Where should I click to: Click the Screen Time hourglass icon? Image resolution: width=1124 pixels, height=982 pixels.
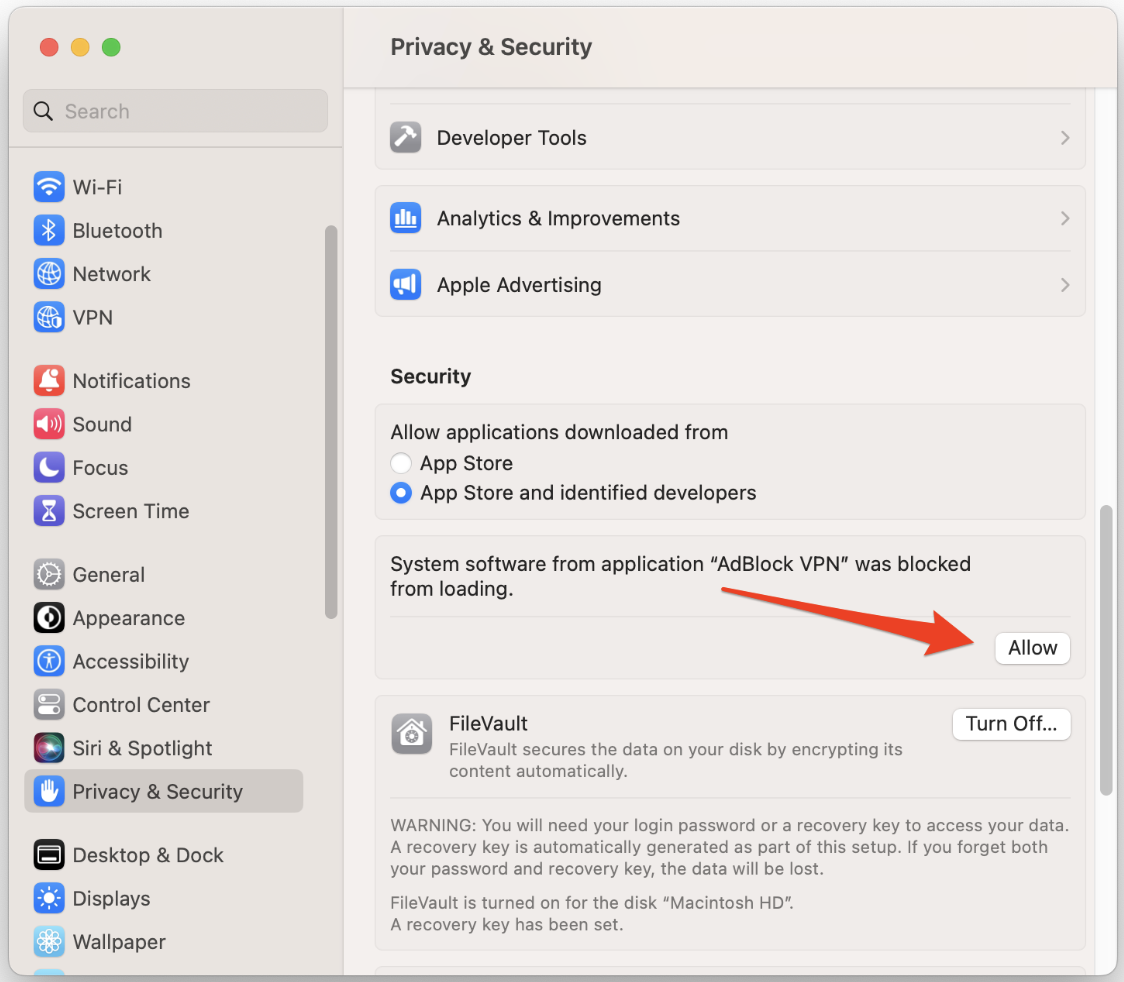pyautogui.click(x=48, y=511)
